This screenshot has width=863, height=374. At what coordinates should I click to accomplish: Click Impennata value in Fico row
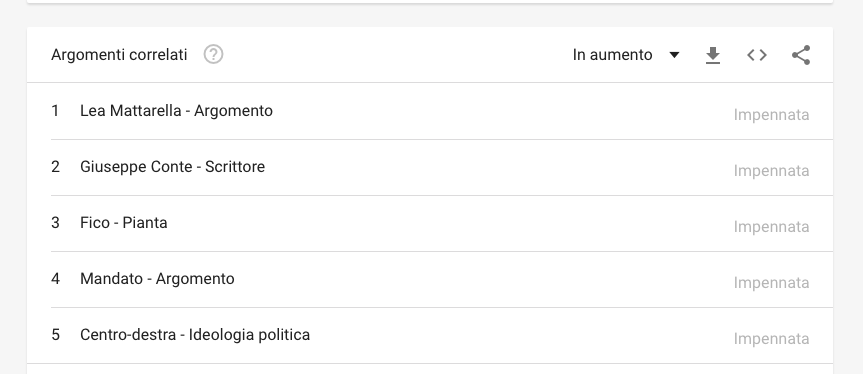tap(771, 227)
